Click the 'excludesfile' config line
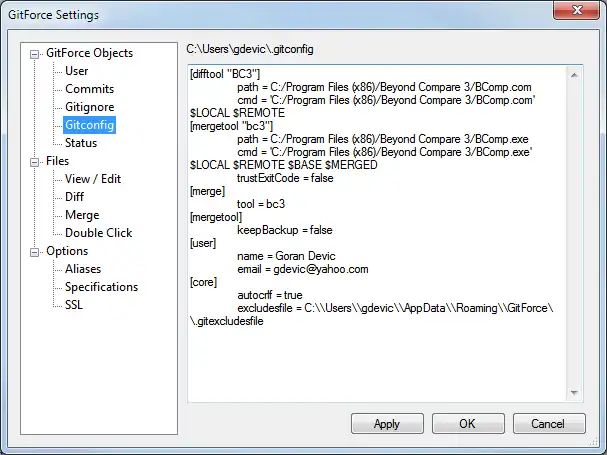This screenshot has height=455, width=607. coord(395,308)
